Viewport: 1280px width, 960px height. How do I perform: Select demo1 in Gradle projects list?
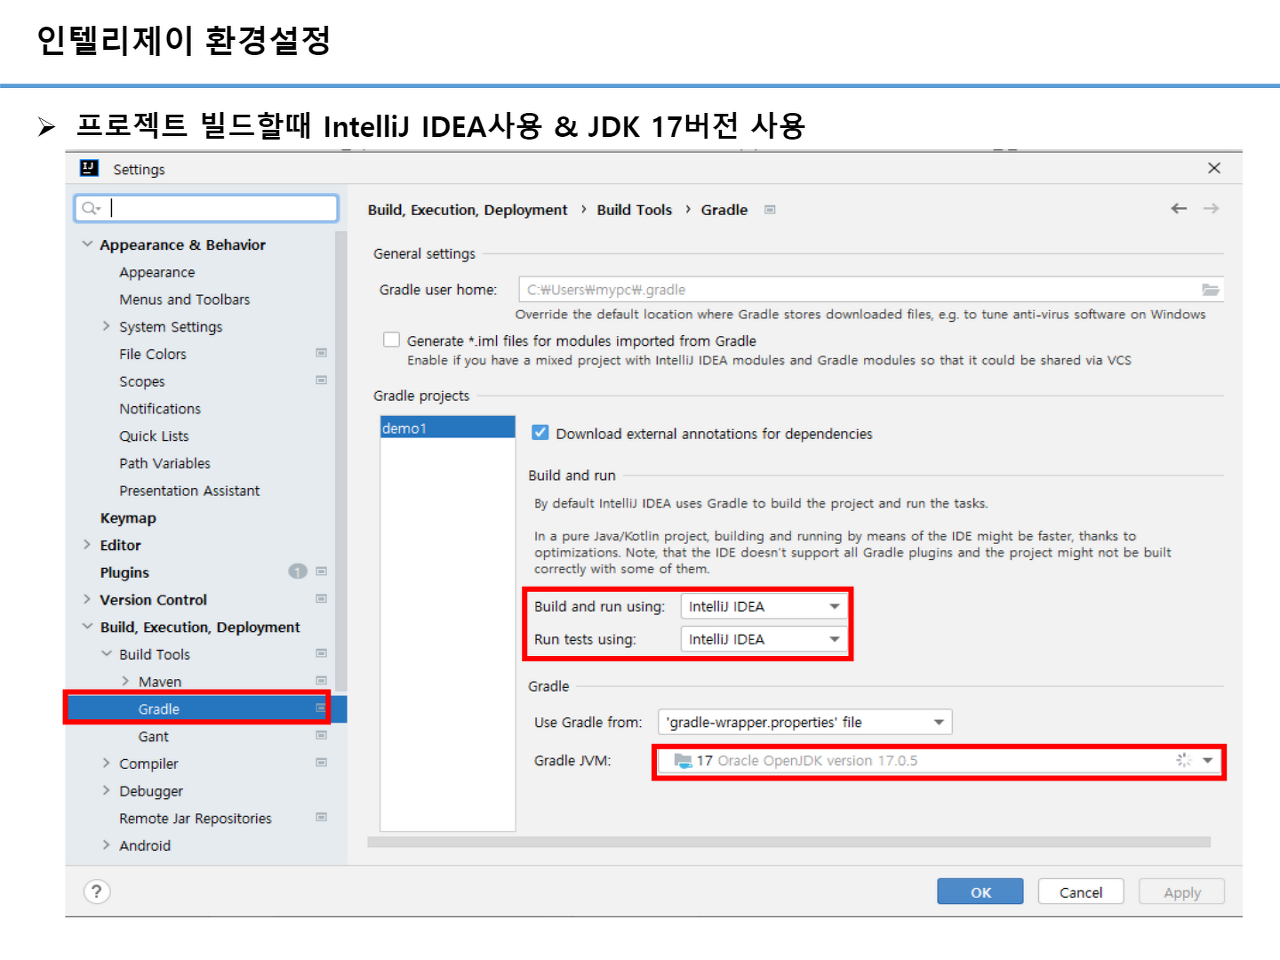pyautogui.click(x=447, y=428)
